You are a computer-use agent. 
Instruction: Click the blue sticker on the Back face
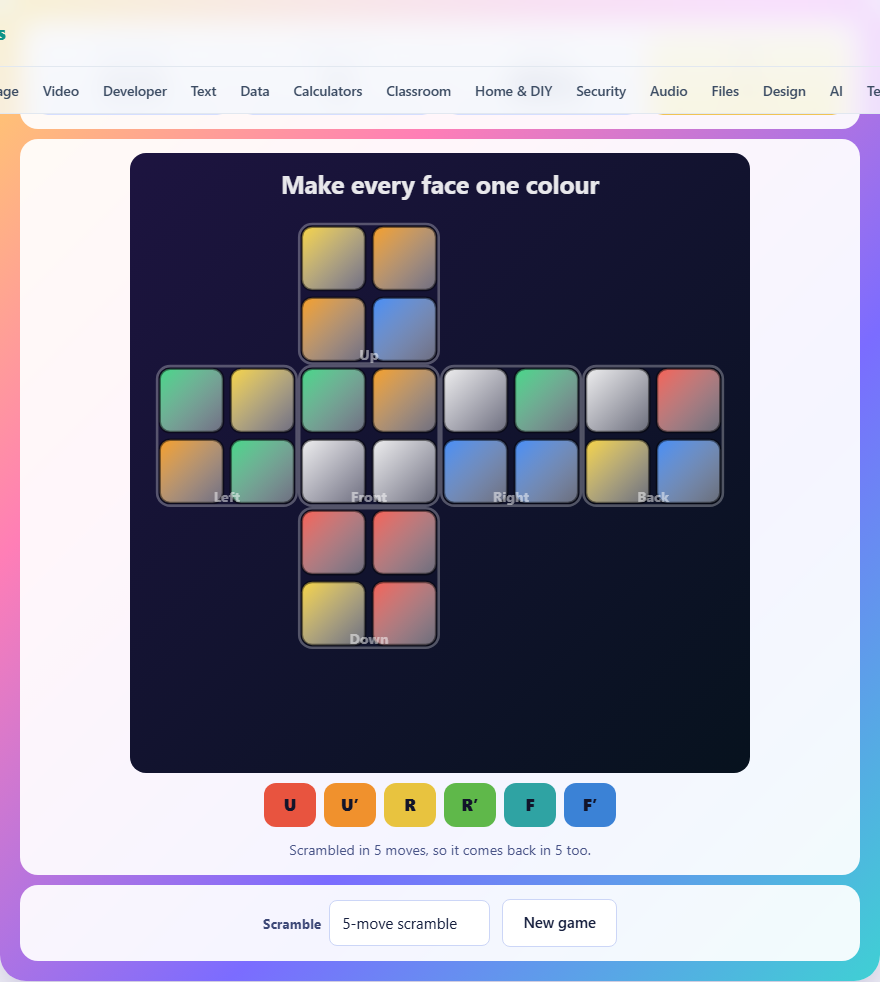688,471
